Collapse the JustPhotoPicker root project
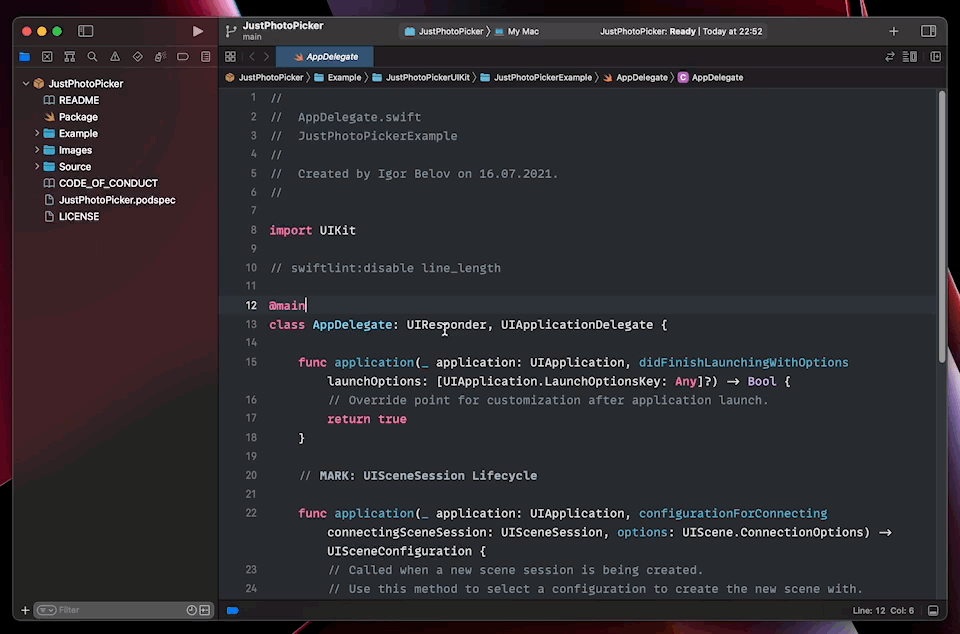The image size is (960, 634). coord(26,83)
